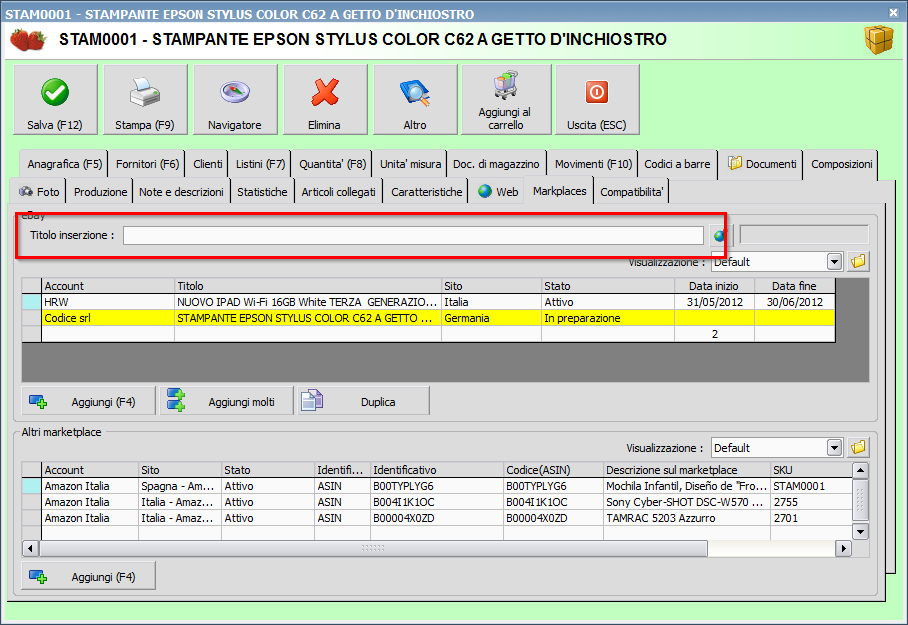Viewport: 908px width, 625px height.
Task: Switch to the Listini (F7) tab
Action: coord(260,164)
